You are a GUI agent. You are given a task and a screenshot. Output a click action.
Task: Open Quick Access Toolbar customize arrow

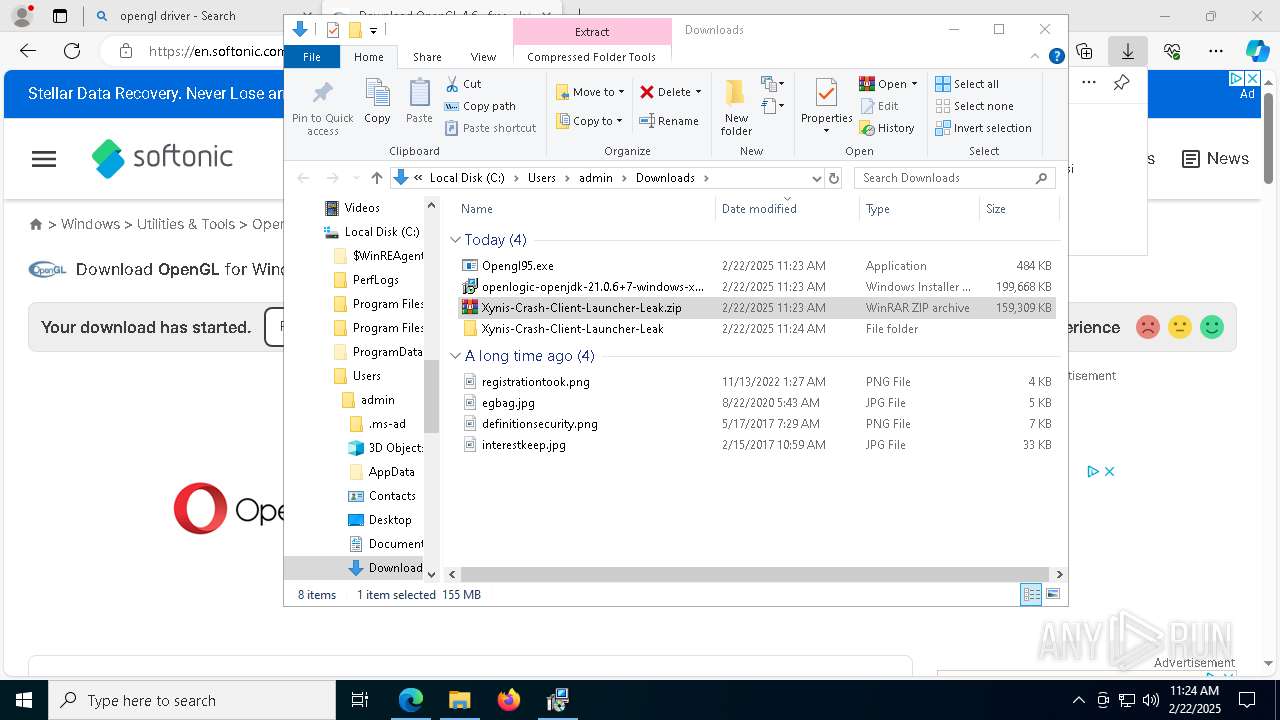click(x=373, y=30)
